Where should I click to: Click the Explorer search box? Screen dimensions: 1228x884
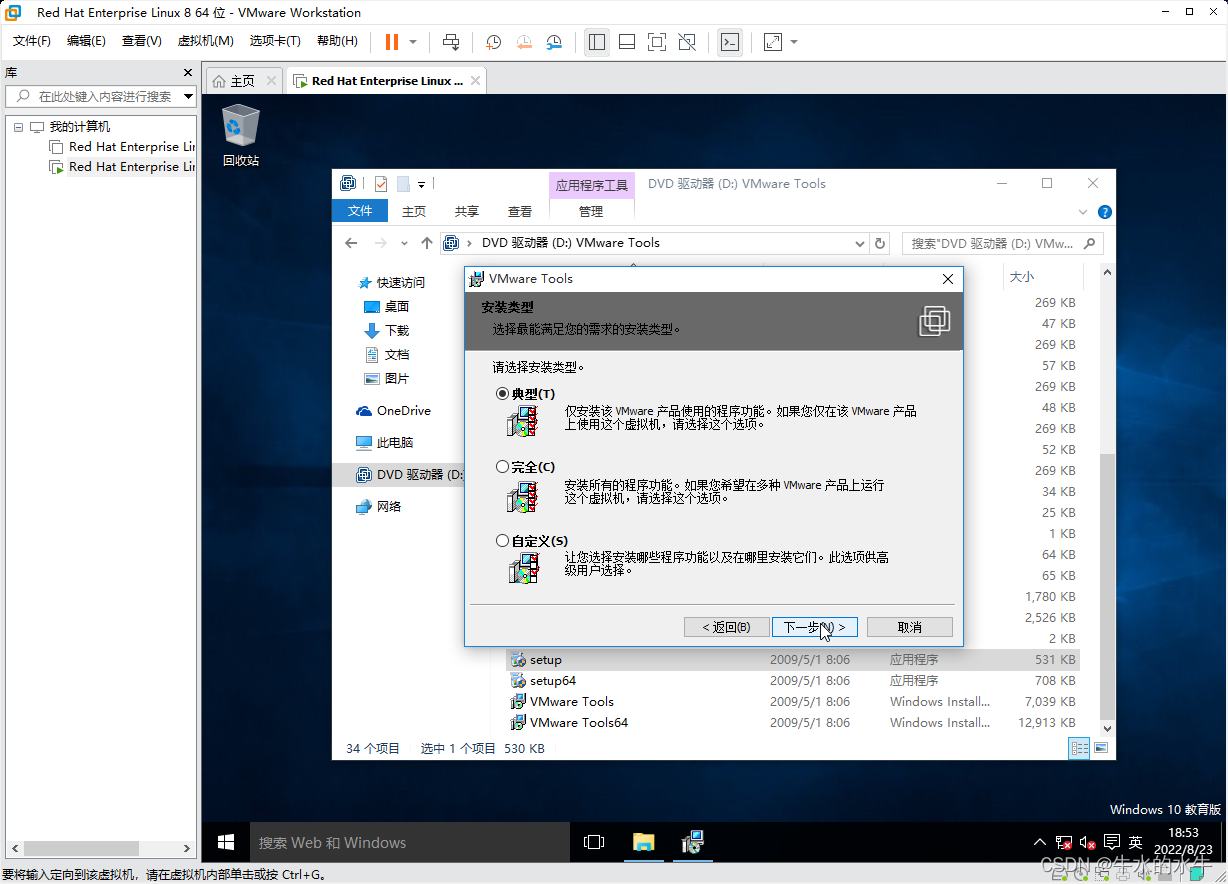pyautogui.click(x=1002, y=243)
